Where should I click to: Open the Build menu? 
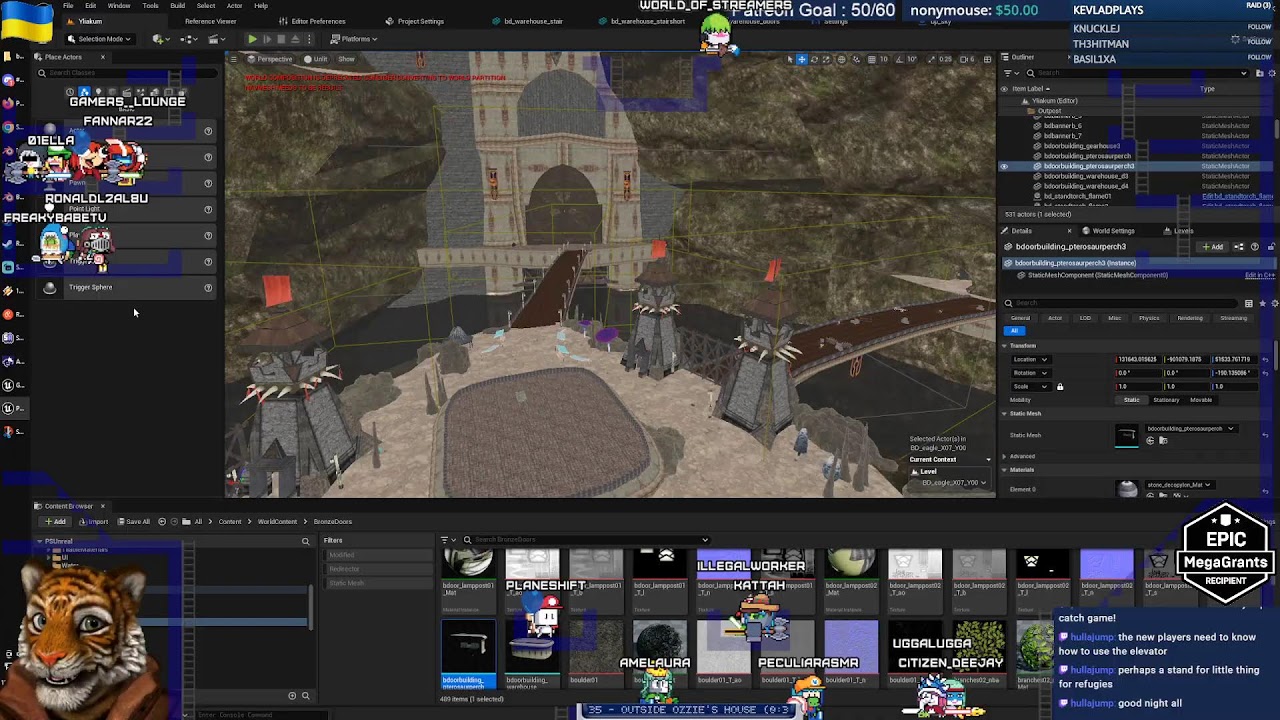[177, 5]
